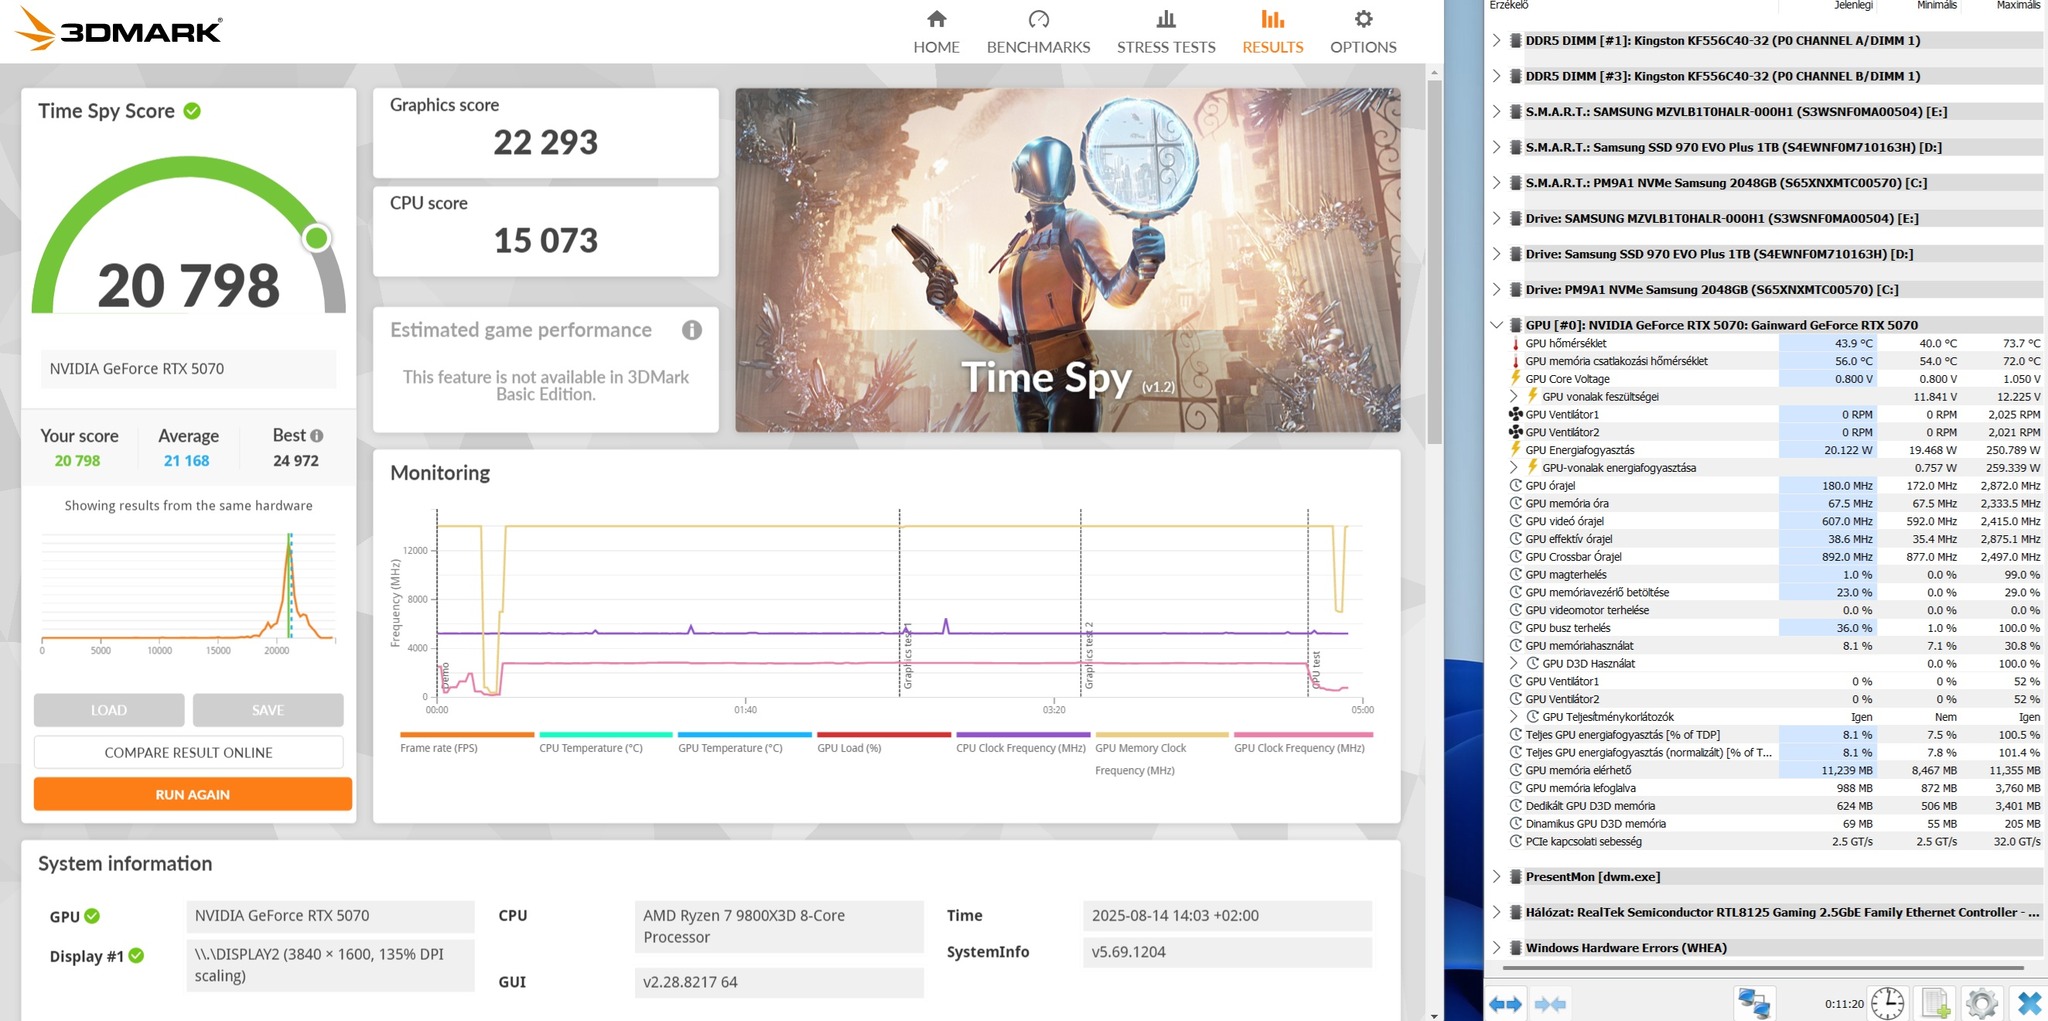Toggle the GPU Clock Frequency (MHz) legend item
The height and width of the screenshot is (1021, 2048).
click(x=1302, y=743)
